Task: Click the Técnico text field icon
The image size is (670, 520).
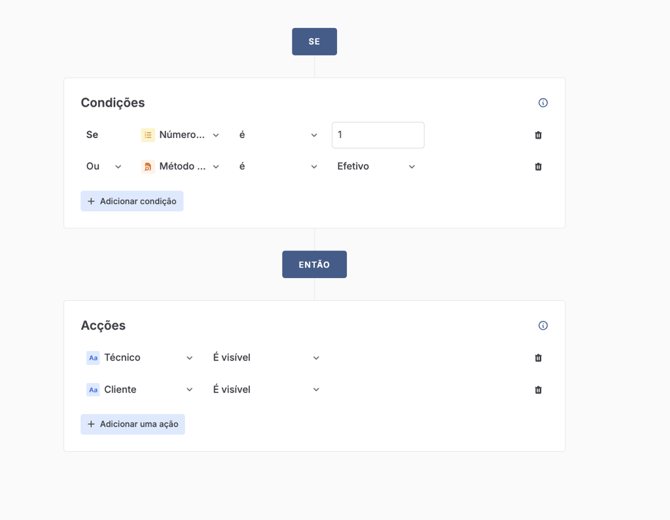Action: coord(93,358)
